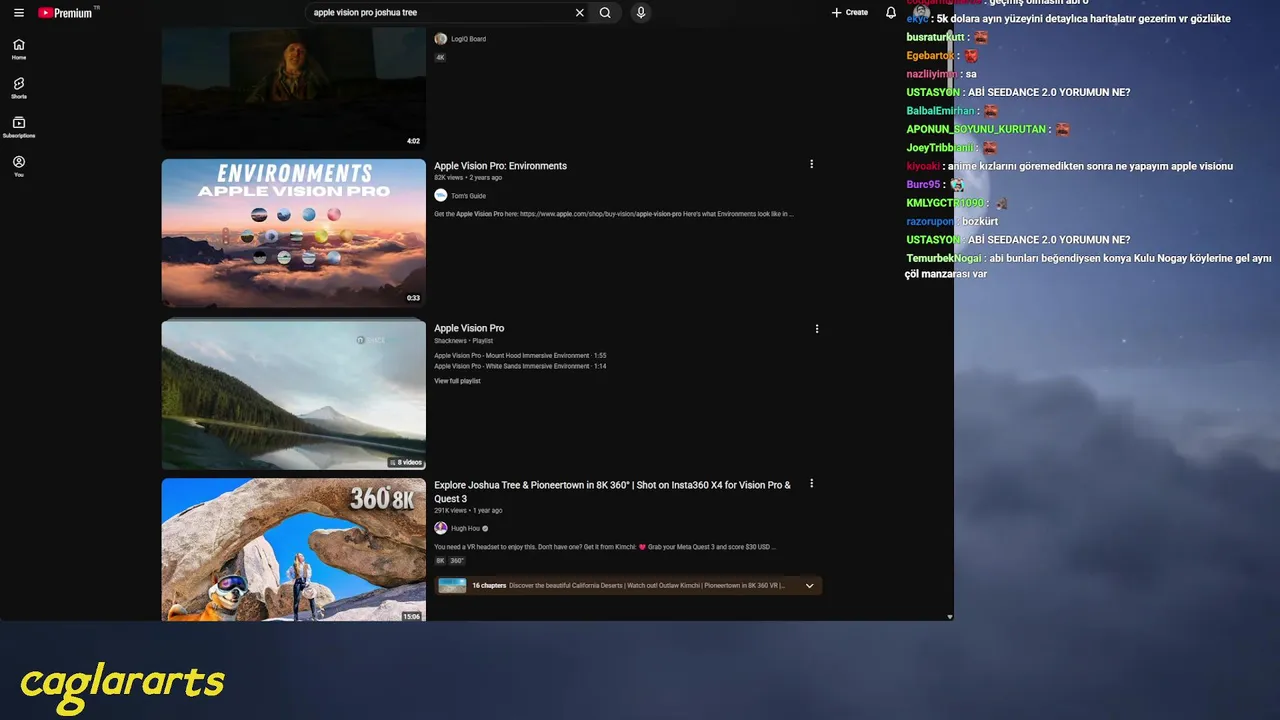1280x720 pixels.
Task: Click the Apple Vision Pro playlist title
Action: pyautogui.click(x=469, y=328)
